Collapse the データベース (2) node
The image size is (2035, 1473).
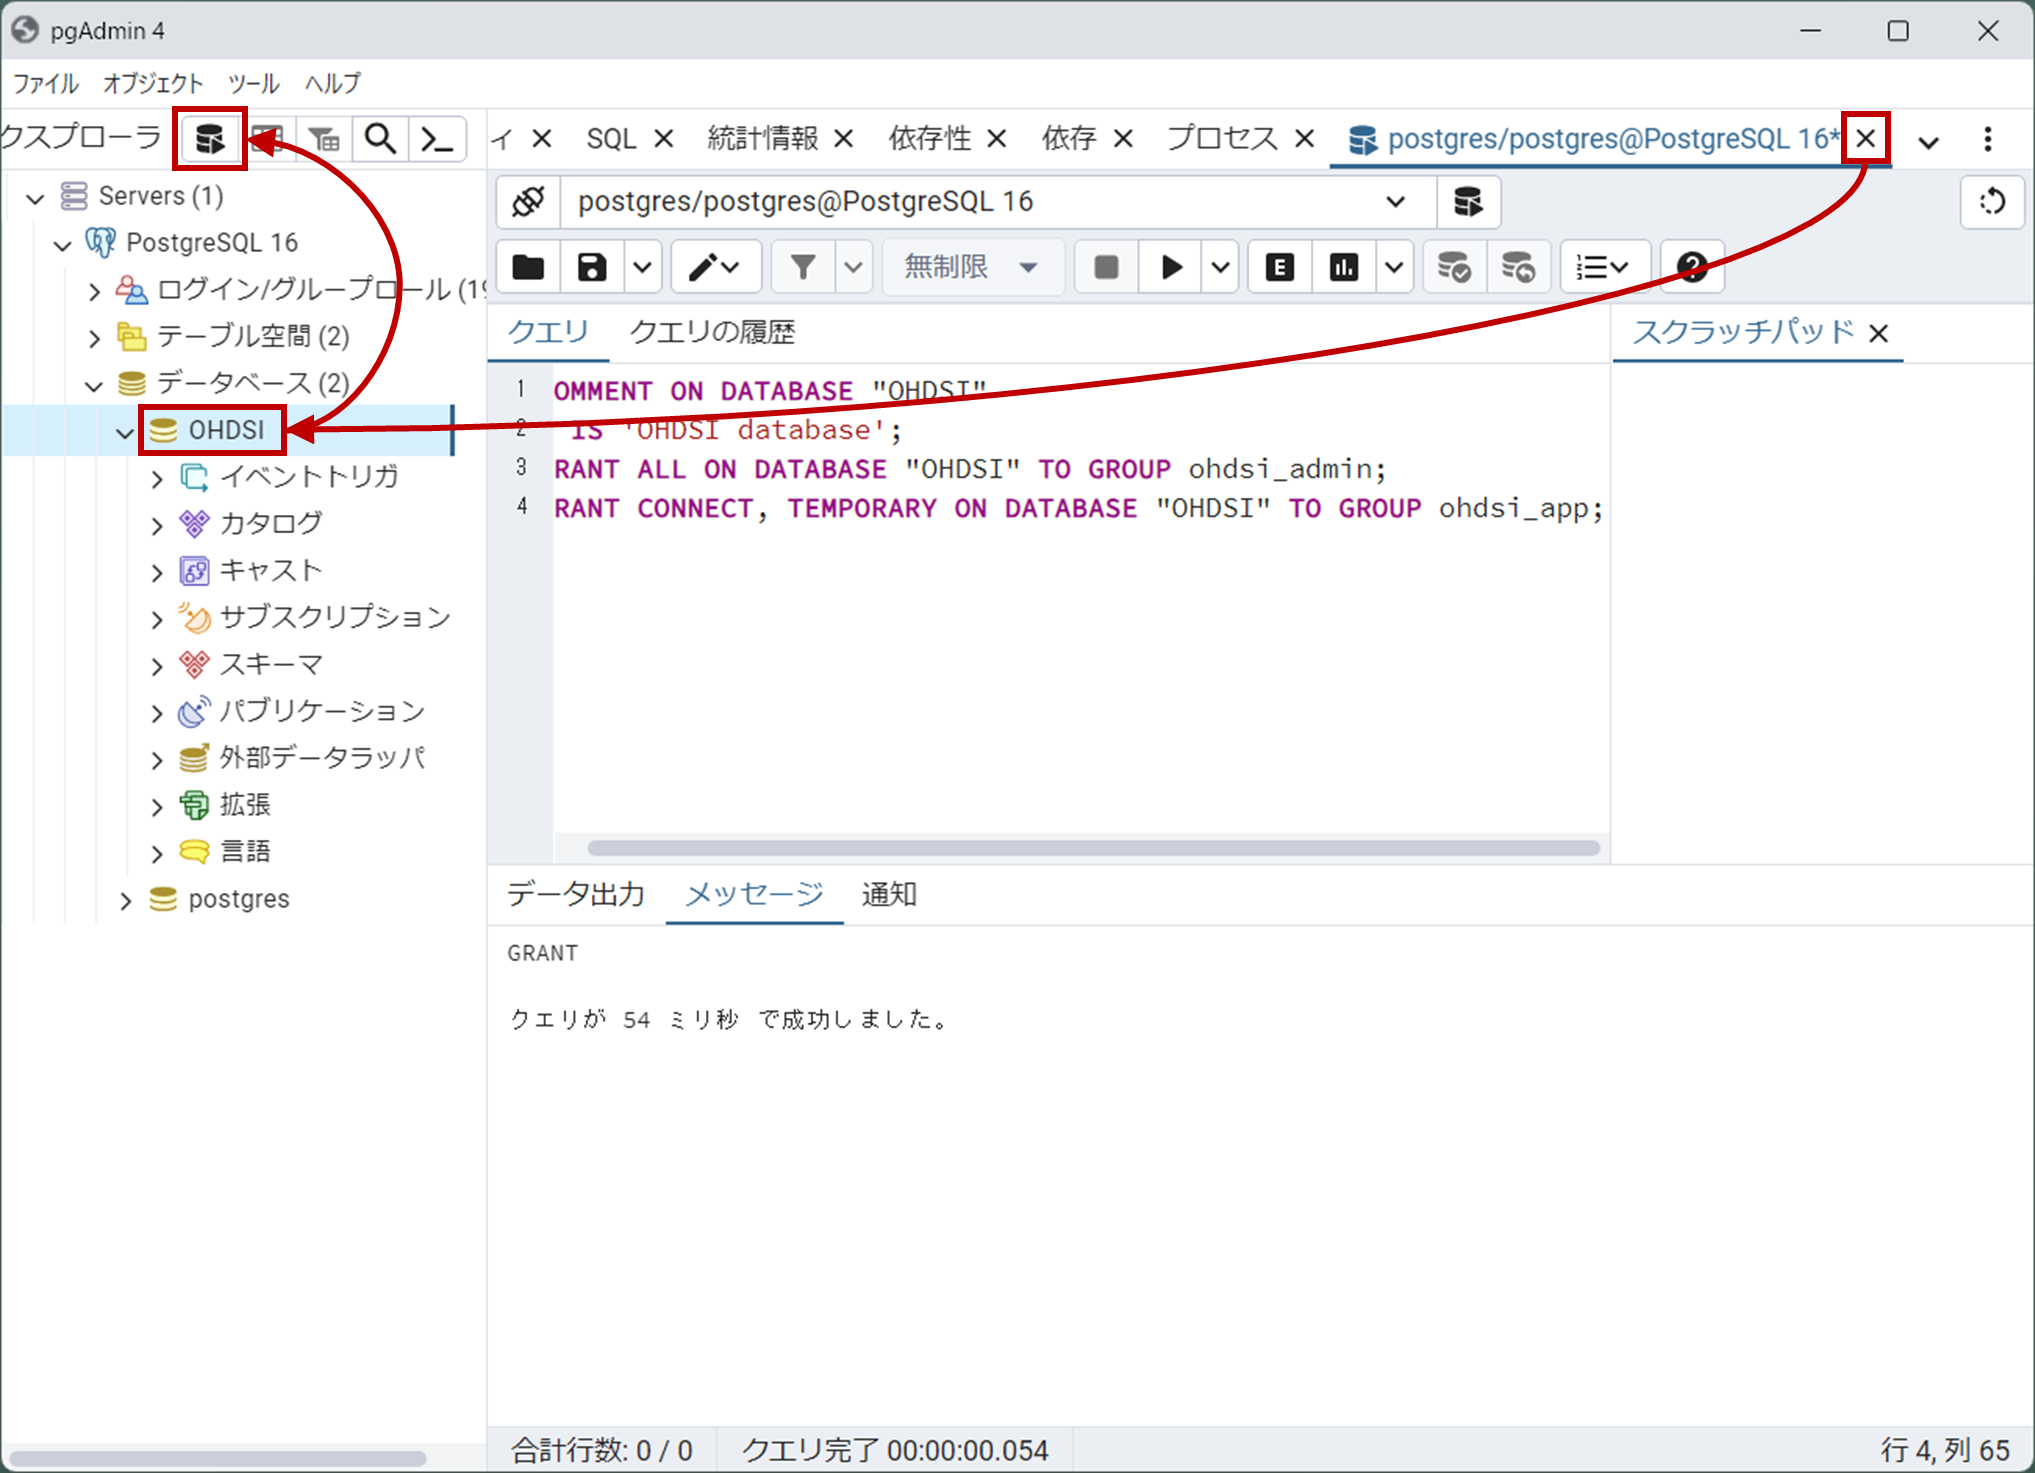tap(94, 385)
